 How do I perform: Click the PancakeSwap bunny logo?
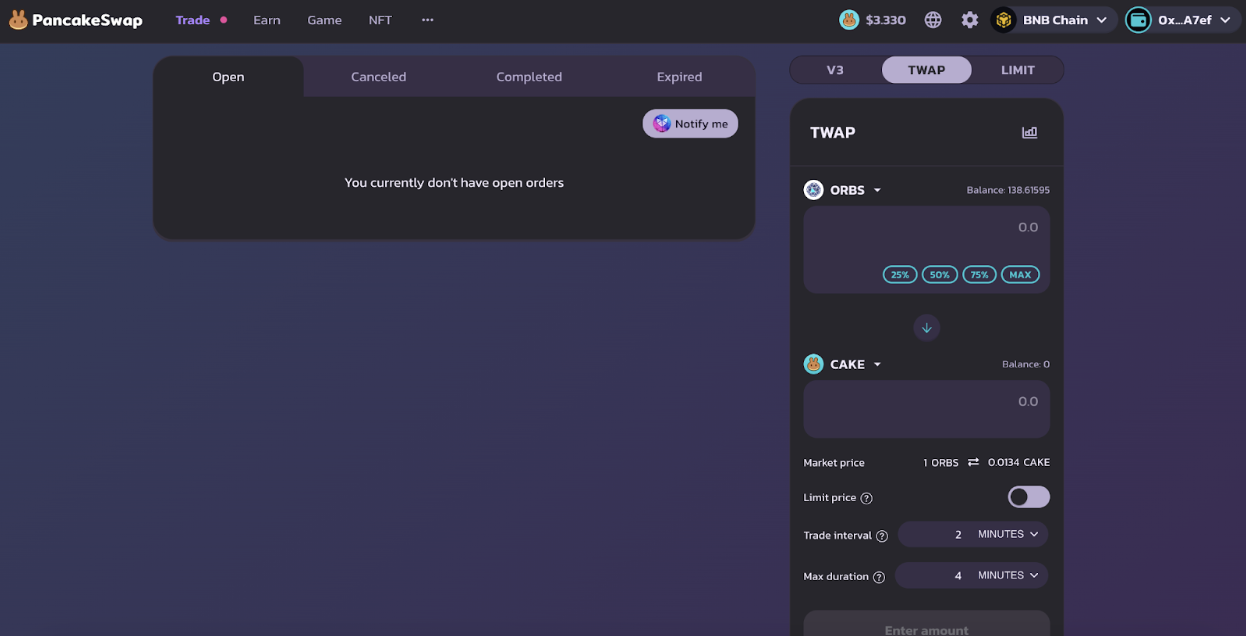(x=17, y=18)
